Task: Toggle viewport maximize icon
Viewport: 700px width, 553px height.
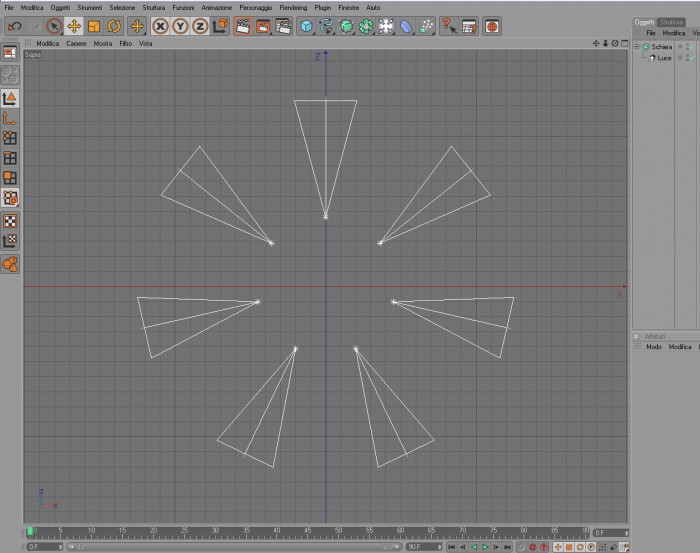Action: tap(625, 43)
